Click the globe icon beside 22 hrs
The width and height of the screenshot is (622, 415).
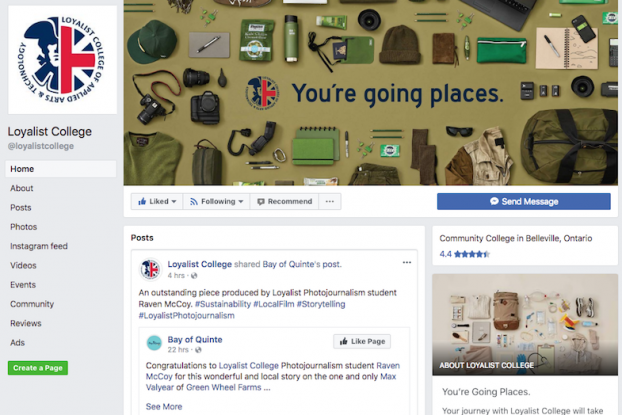pos(198,350)
